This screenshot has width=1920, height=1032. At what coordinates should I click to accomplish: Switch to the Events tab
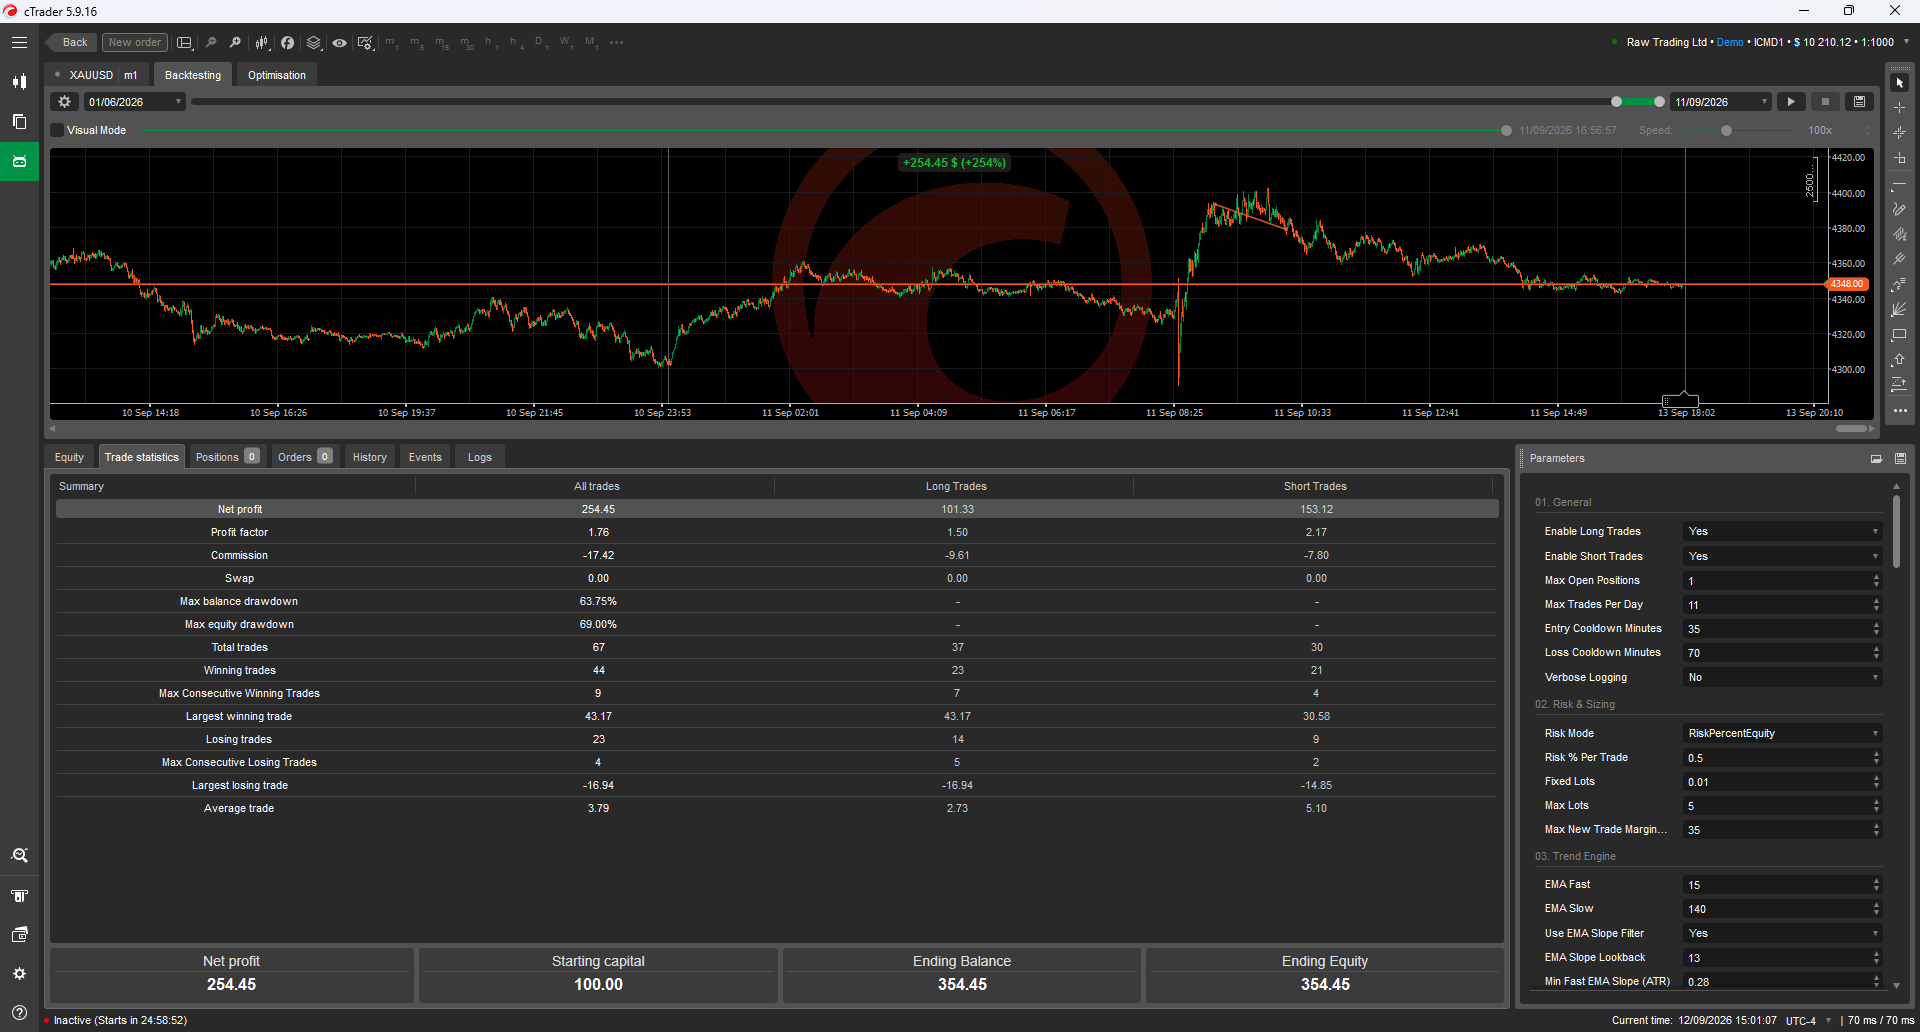click(425, 457)
